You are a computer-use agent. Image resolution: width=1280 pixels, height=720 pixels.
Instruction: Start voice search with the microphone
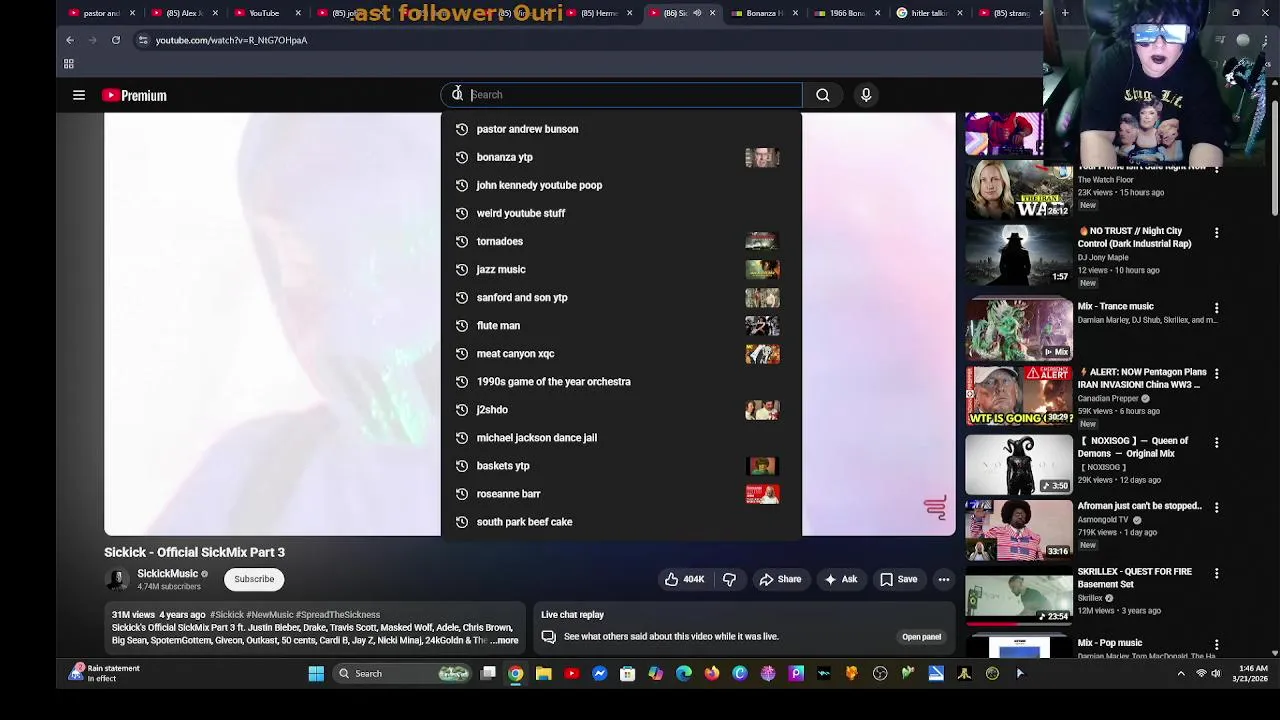pyautogui.click(x=866, y=95)
